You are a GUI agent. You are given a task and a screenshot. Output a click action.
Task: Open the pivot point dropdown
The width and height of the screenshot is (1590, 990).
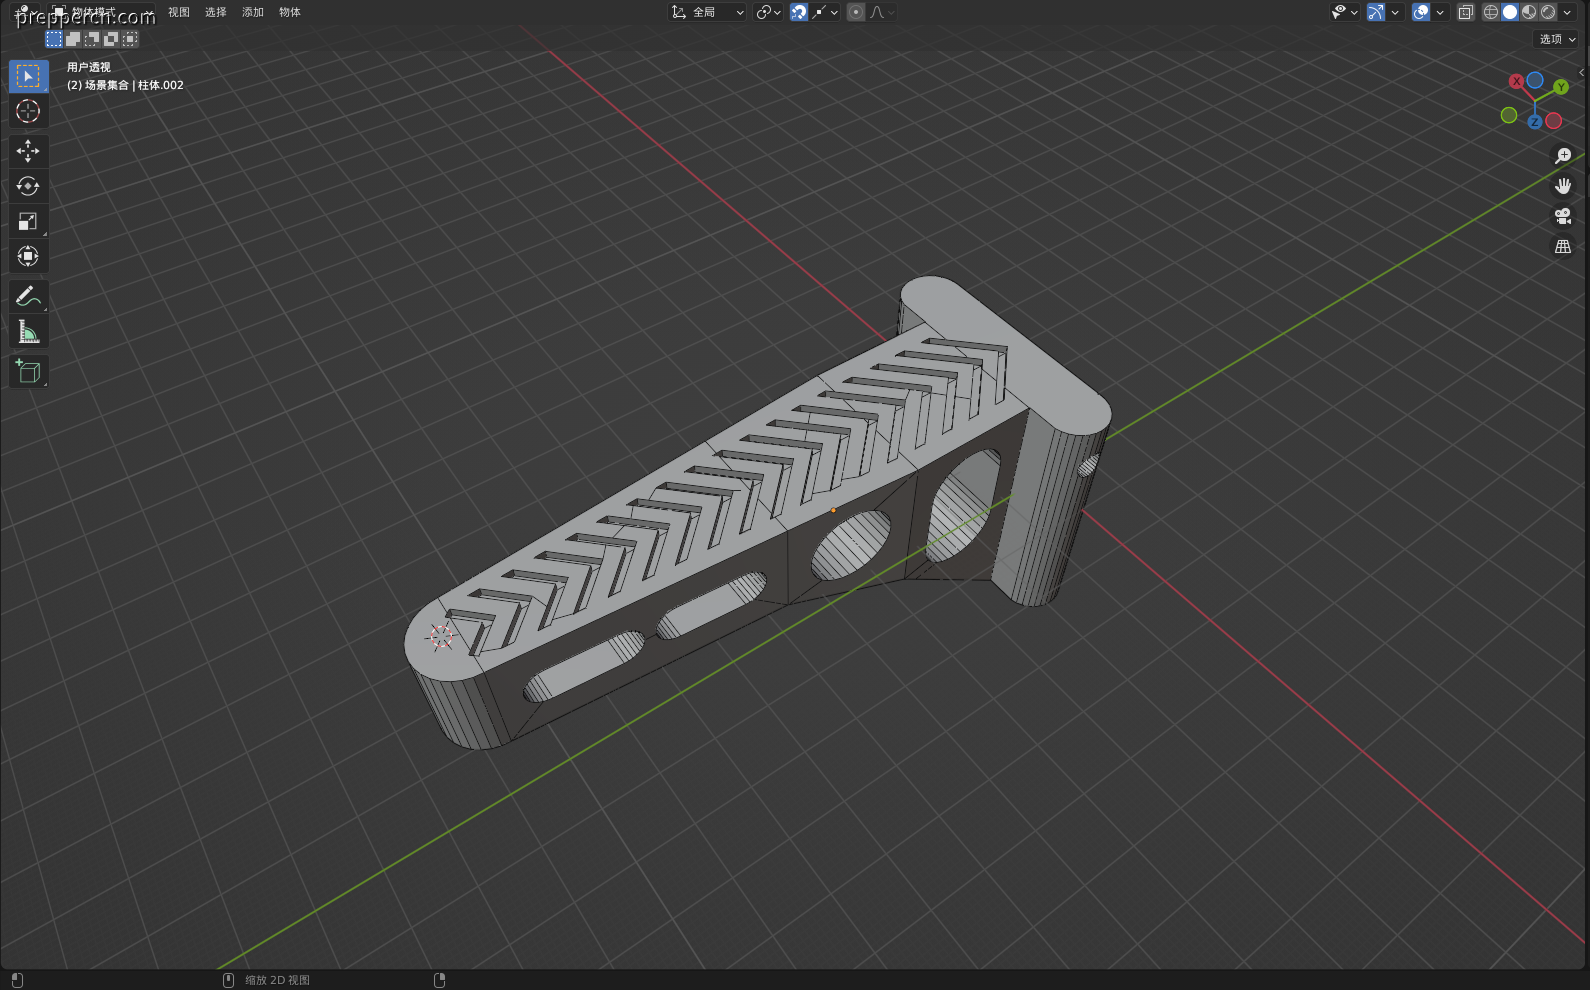(x=768, y=12)
